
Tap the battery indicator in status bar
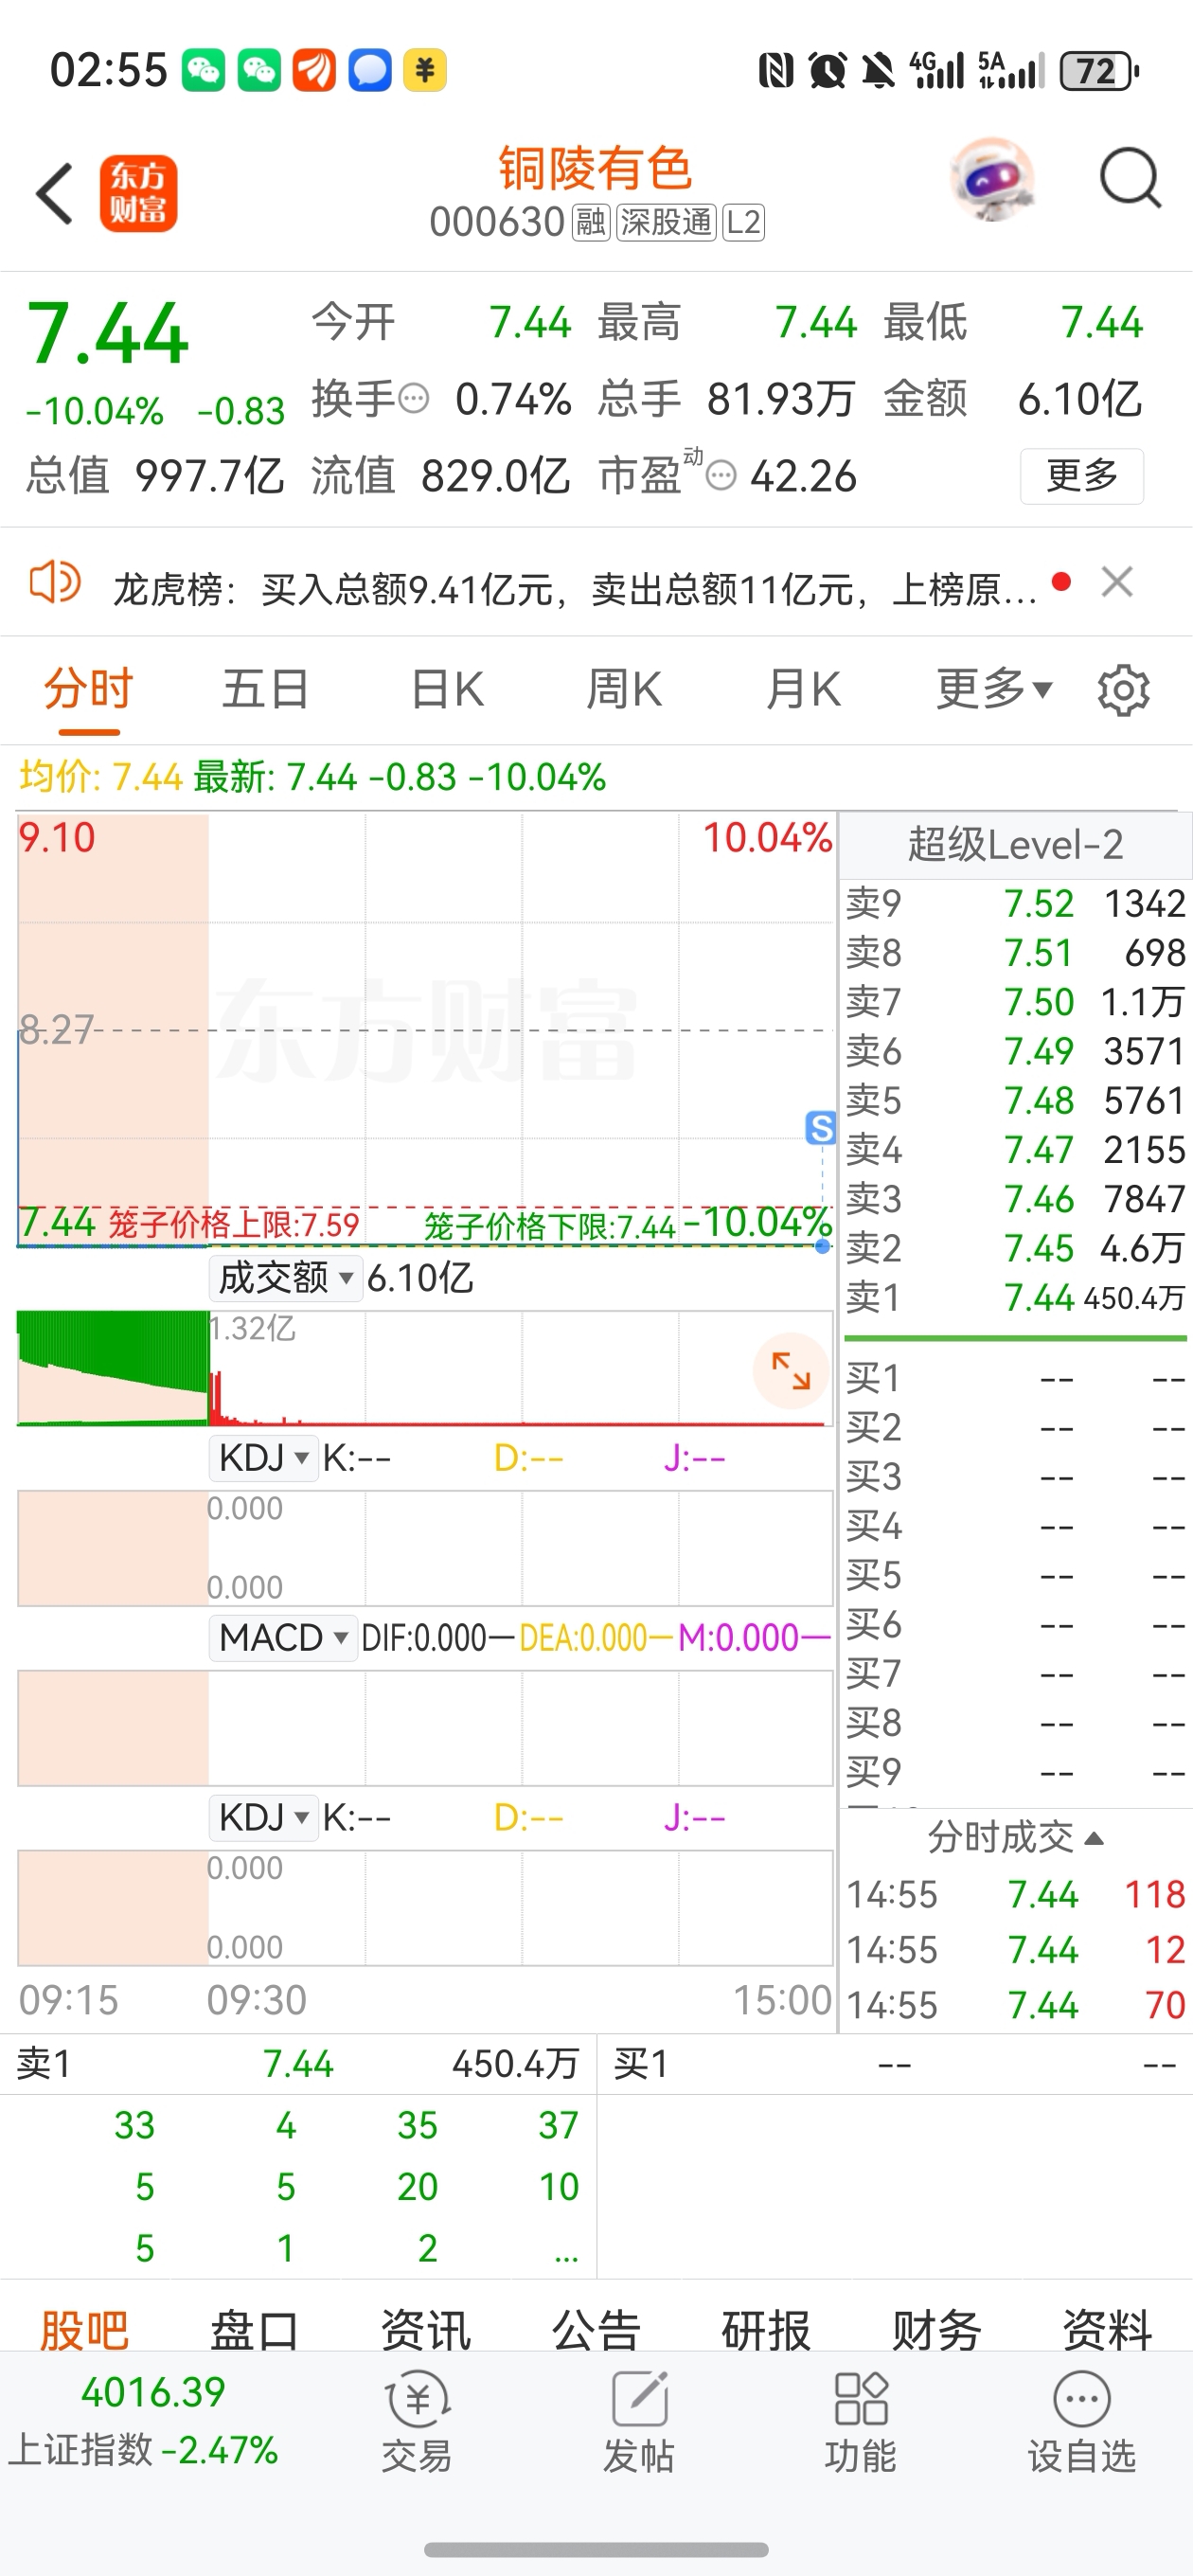click(1098, 71)
